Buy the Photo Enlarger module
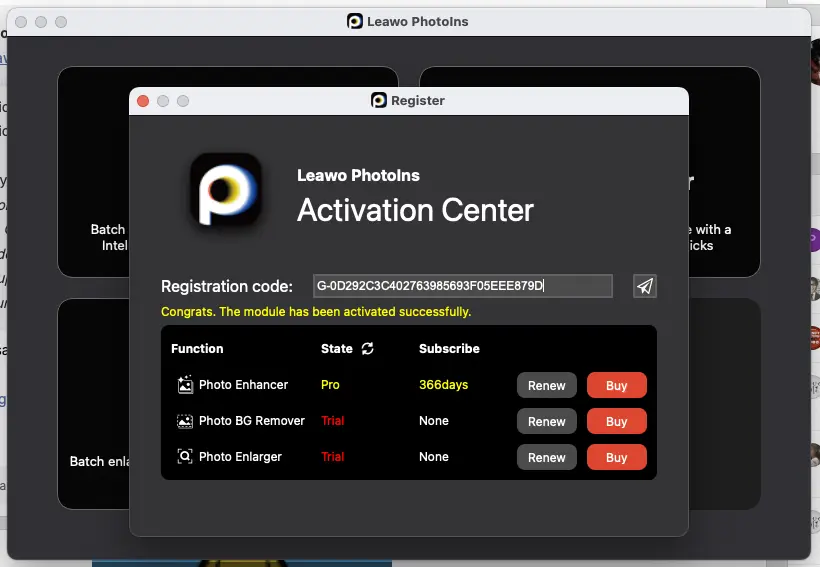Viewport: 820px width, 567px height. pyautogui.click(x=617, y=458)
